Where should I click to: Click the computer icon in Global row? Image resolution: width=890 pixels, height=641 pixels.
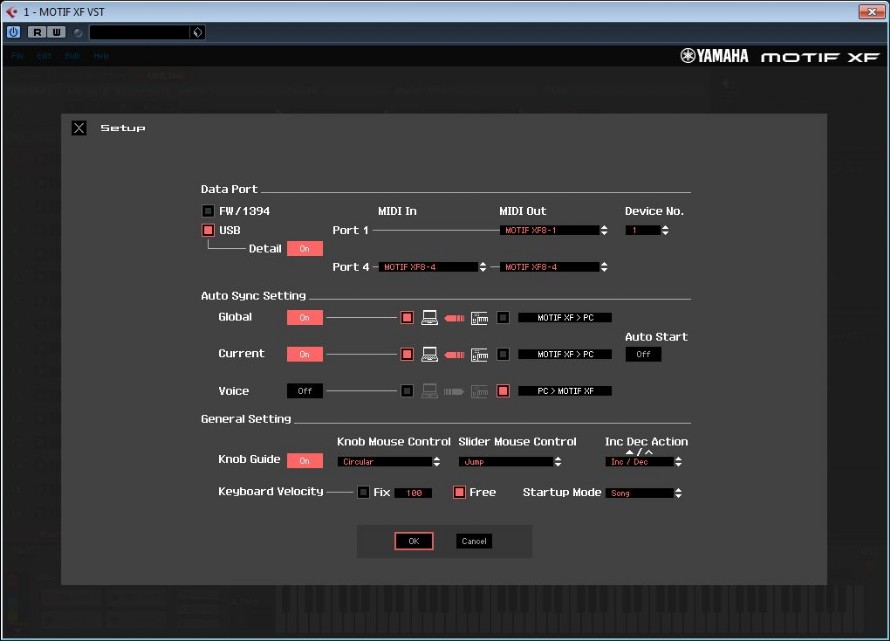click(429, 318)
